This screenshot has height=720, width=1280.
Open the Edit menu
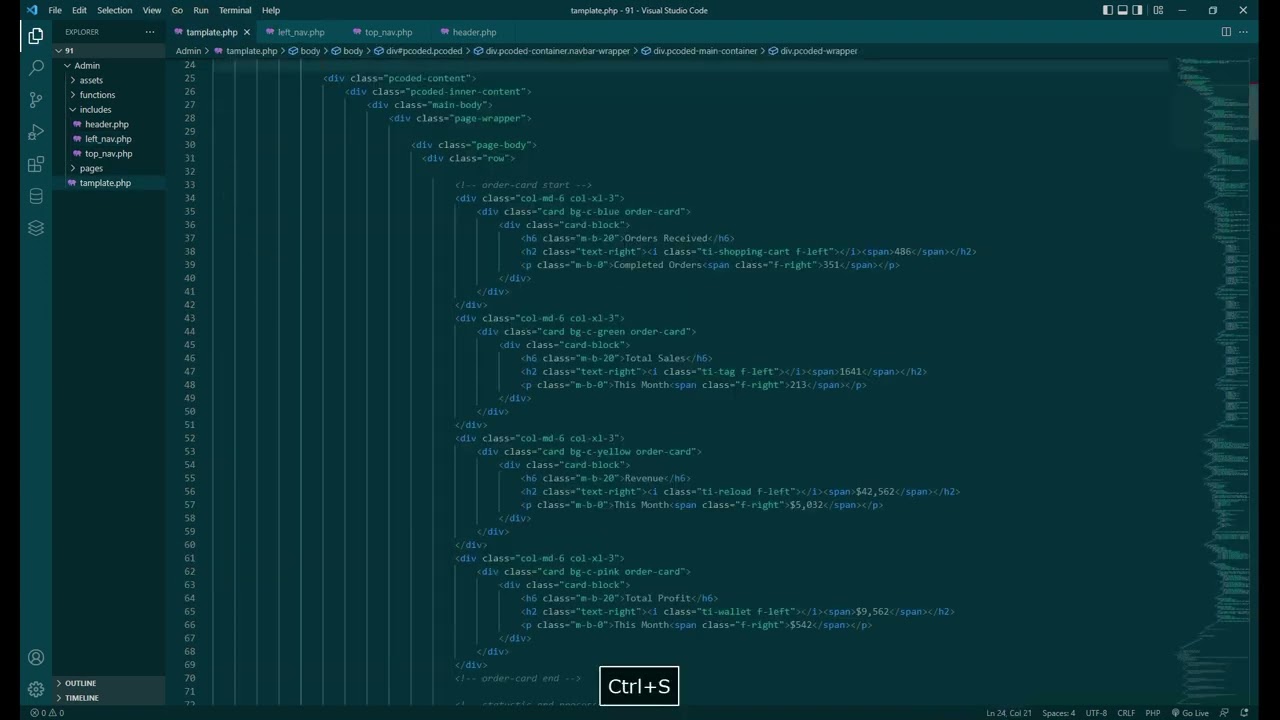pyautogui.click(x=79, y=10)
